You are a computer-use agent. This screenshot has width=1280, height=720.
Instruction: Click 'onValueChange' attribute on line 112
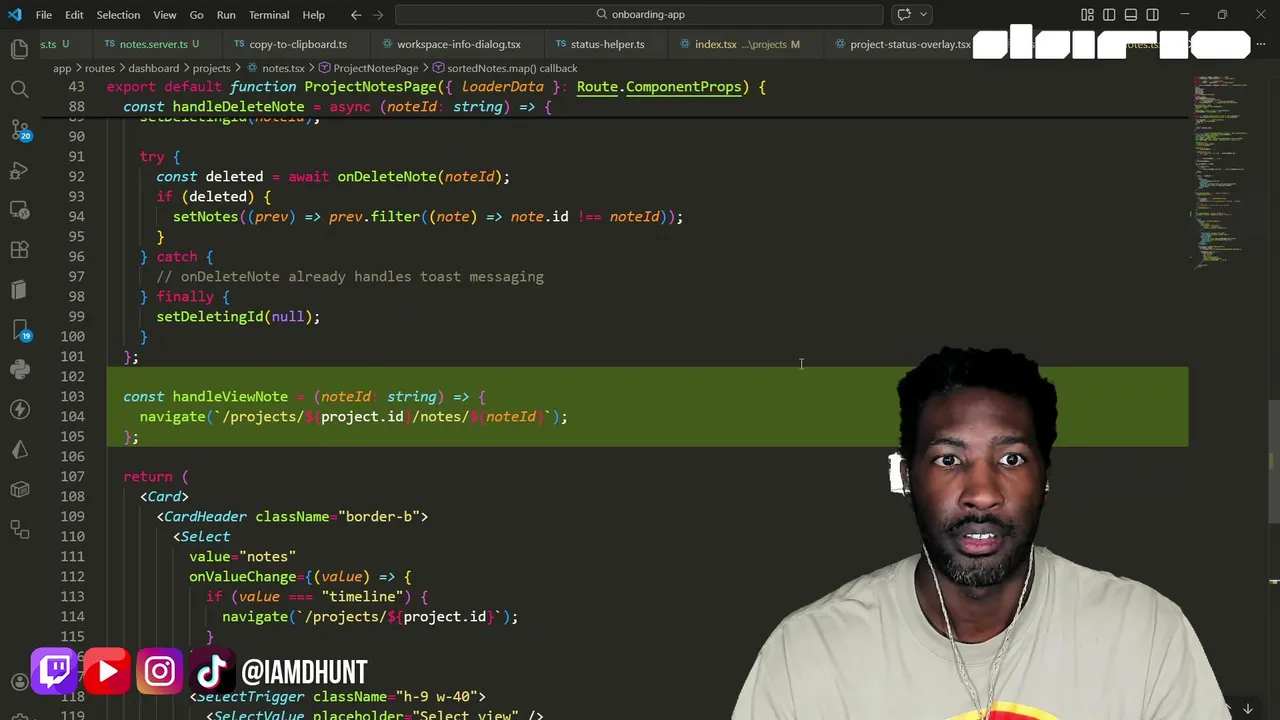(x=242, y=576)
